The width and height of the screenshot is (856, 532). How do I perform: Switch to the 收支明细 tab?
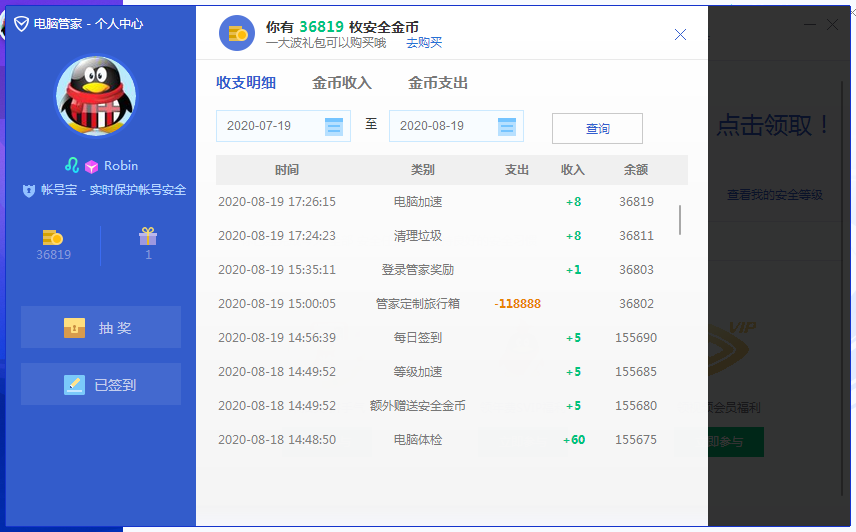tap(246, 83)
